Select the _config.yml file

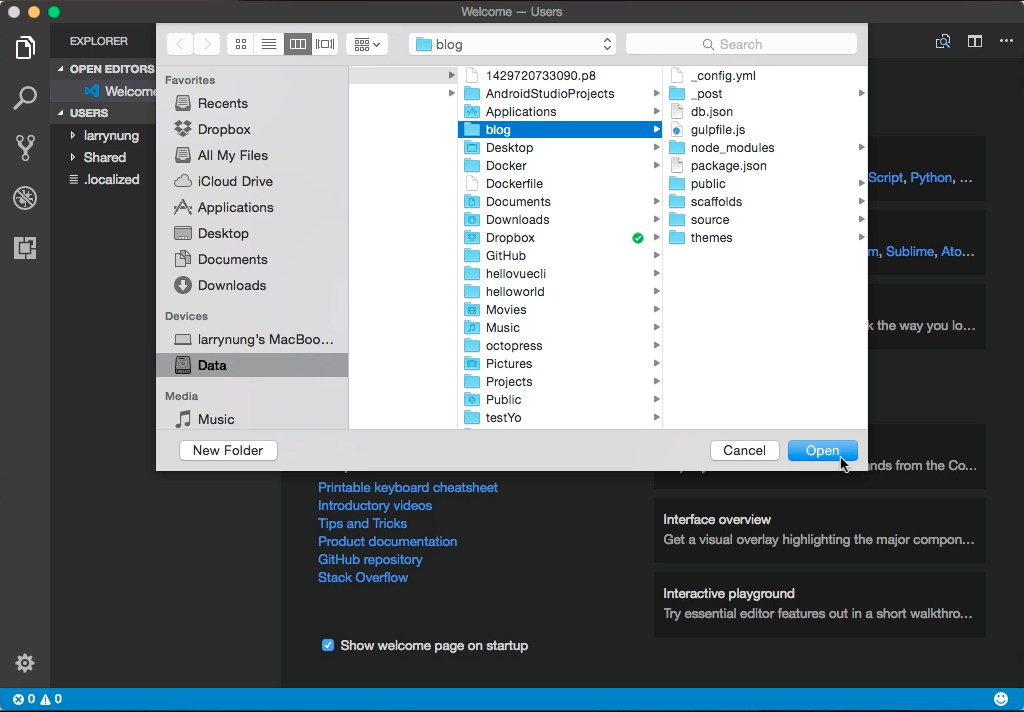pyautogui.click(x=765, y=76)
